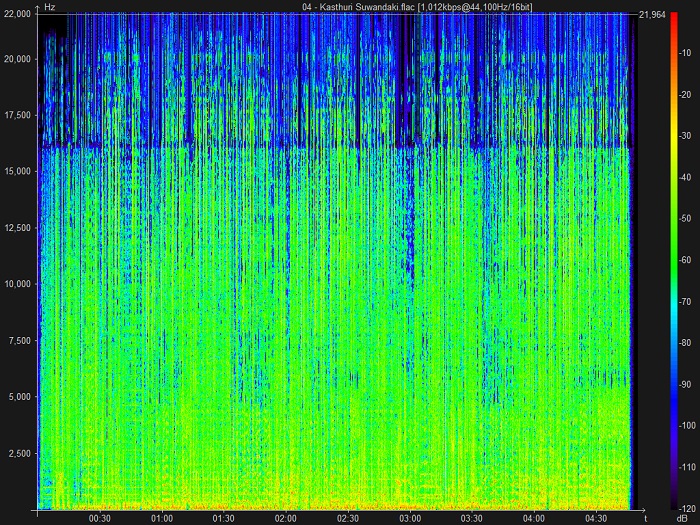This screenshot has width=700, height=525.
Task: Click the 22,000 Hz axis label
Action: (x=17, y=14)
